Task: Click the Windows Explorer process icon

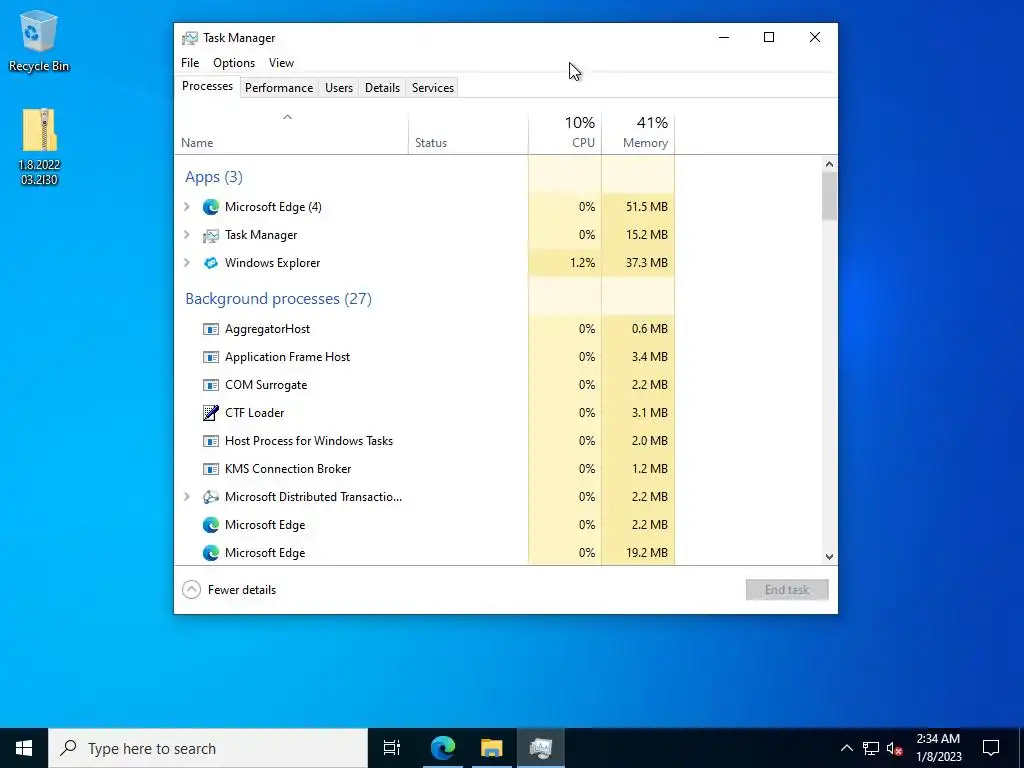Action: coord(210,263)
